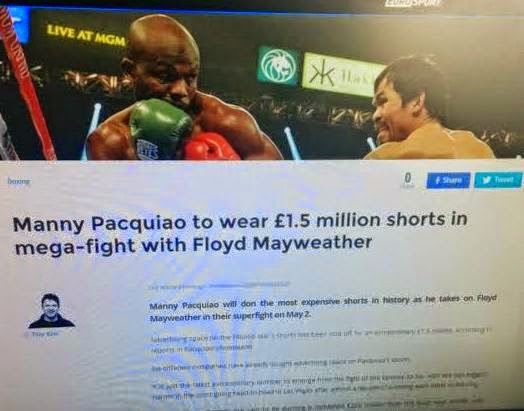This screenshot has height=411, width=524.
Task: Click the author avatar portrait
Action: point(51,311)
